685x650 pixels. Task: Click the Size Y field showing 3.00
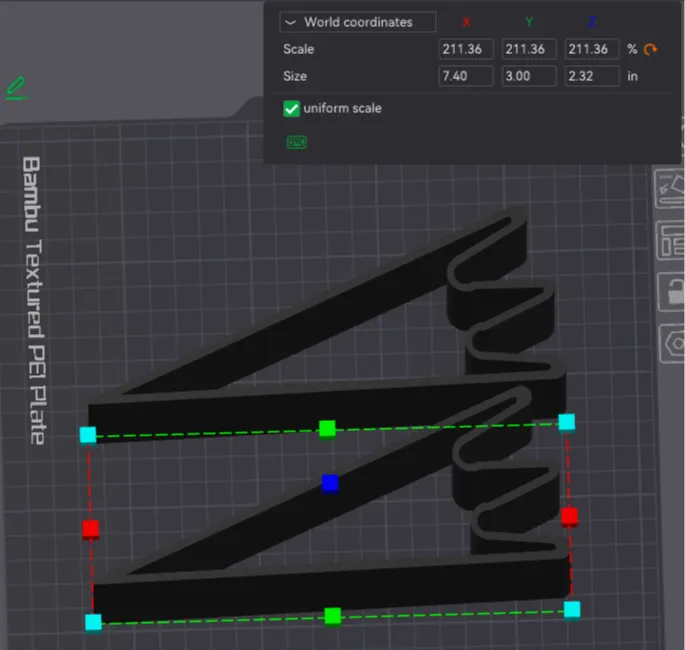tap(529, 76)
